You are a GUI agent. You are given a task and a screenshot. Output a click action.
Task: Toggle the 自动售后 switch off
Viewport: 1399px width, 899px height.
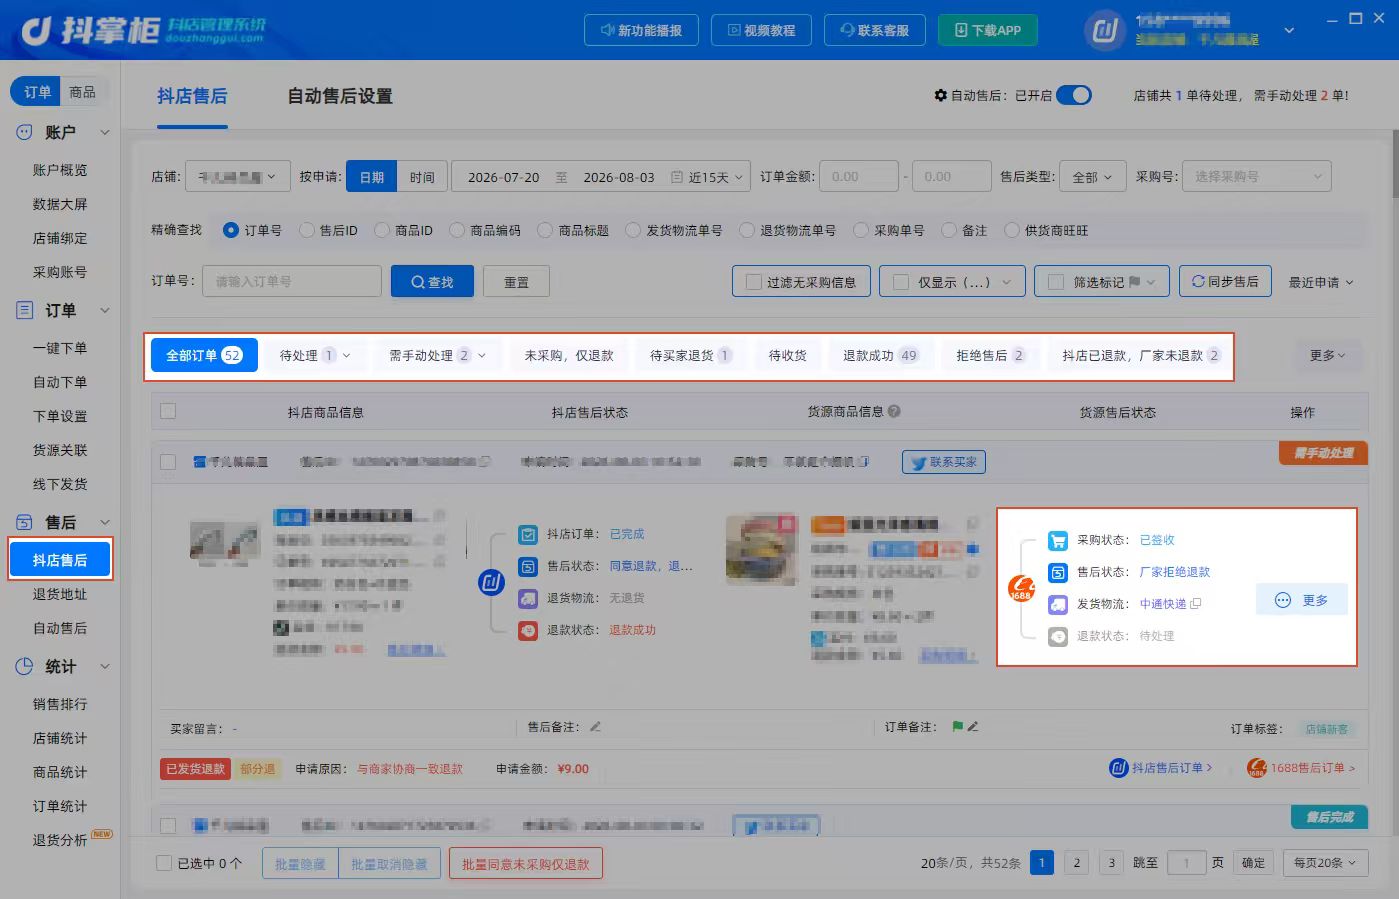click(x=1074, y=95)
